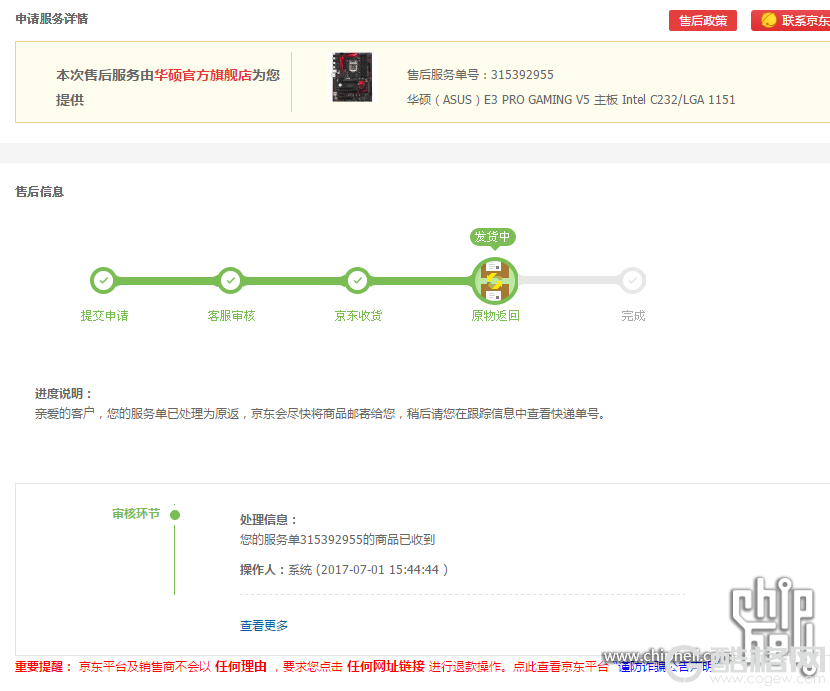This screenshot has height=691, width=830.
Task: Click the 售后信息 section heading
Action: [x=40, y=192]
